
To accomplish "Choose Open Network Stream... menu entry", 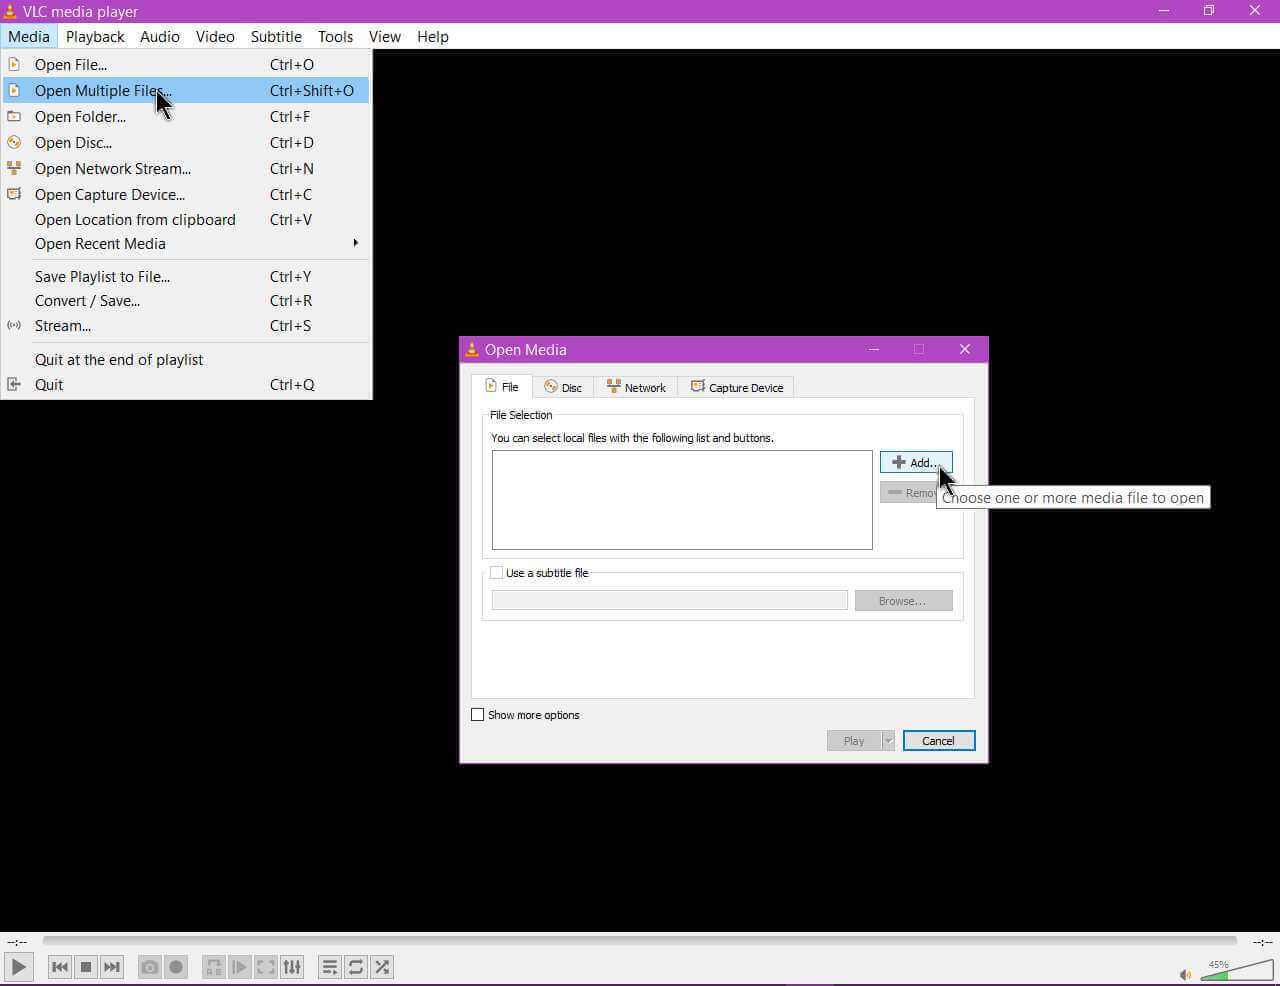I will (186, 168).
